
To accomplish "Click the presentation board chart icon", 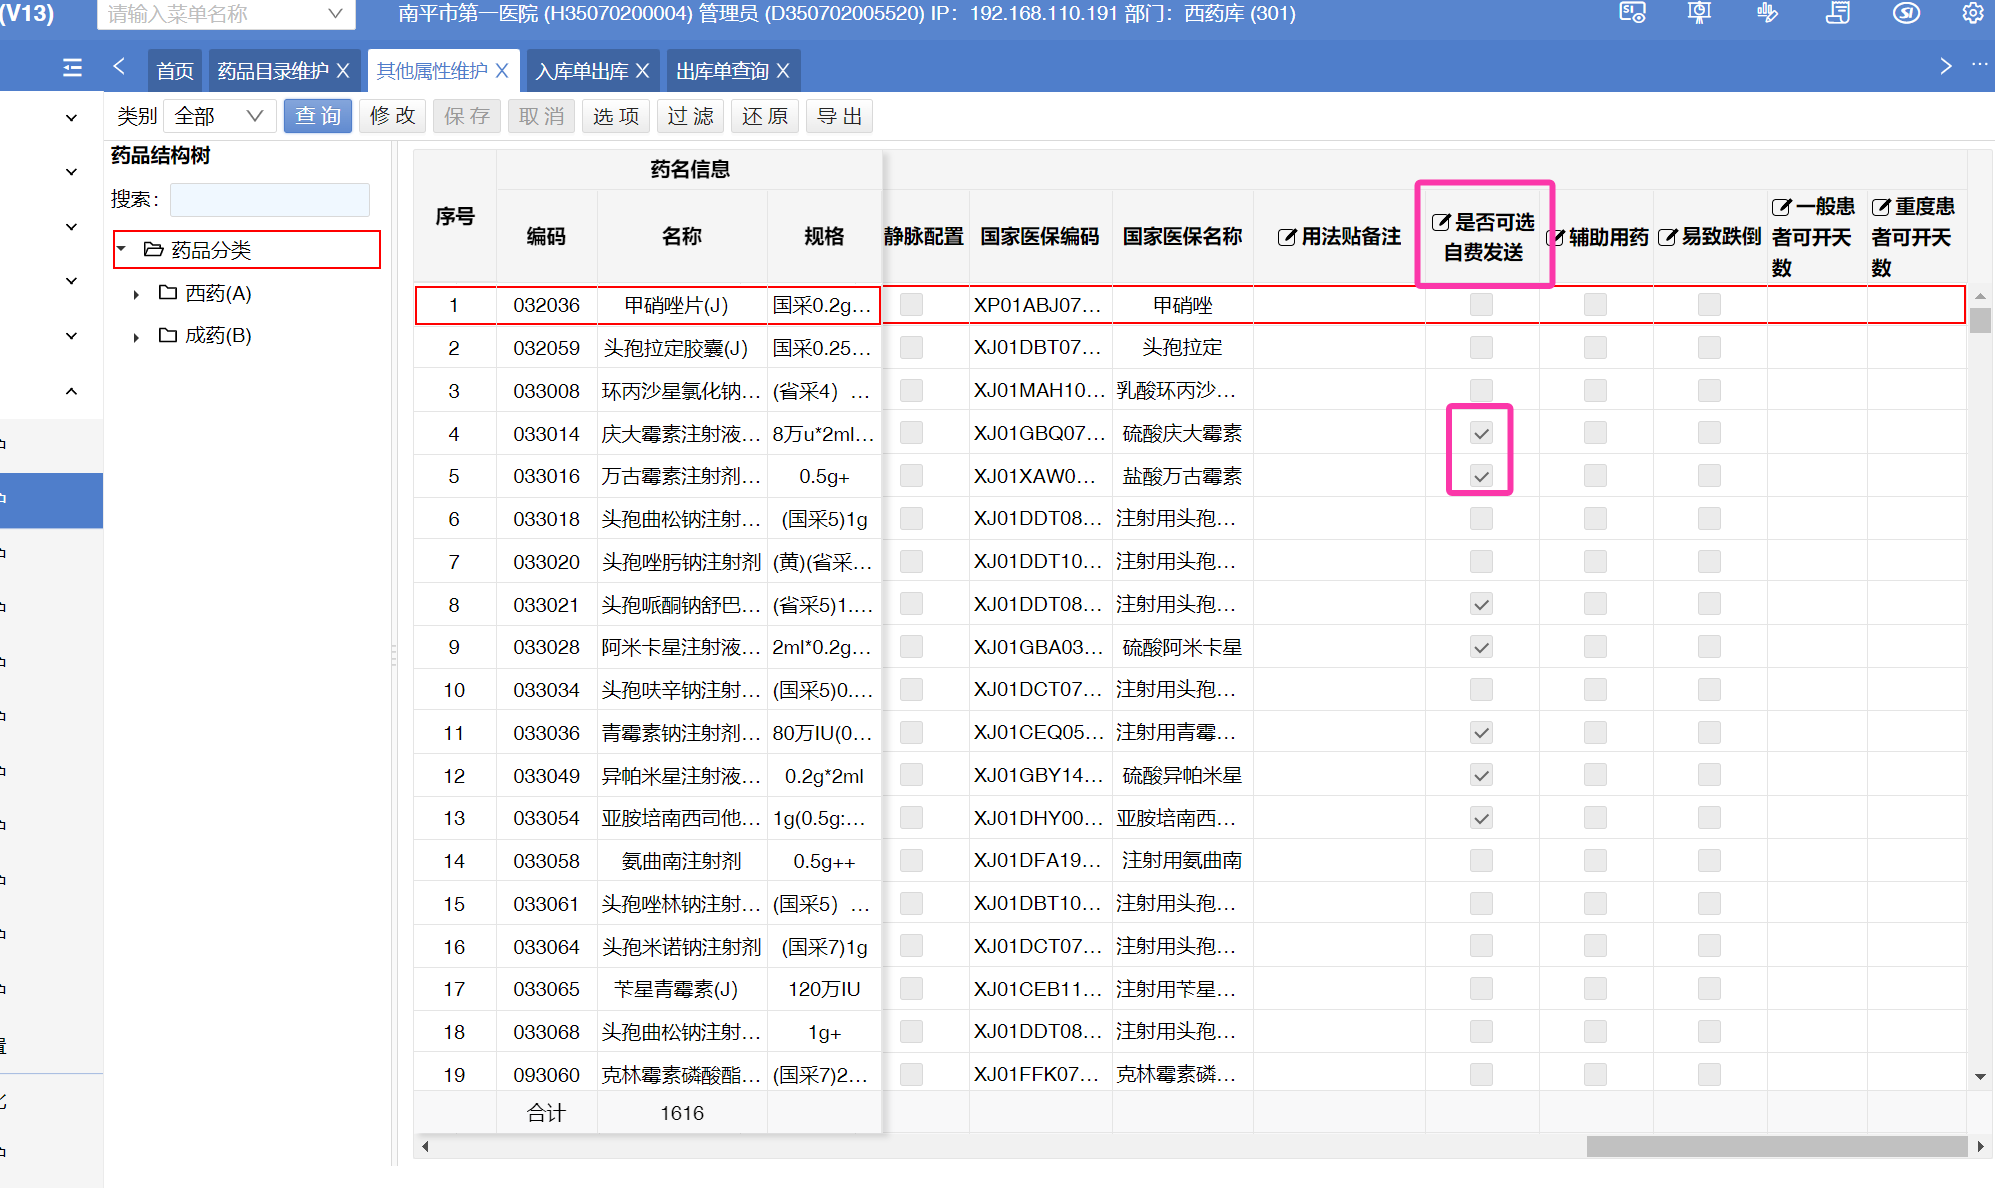I will 1699,13.
